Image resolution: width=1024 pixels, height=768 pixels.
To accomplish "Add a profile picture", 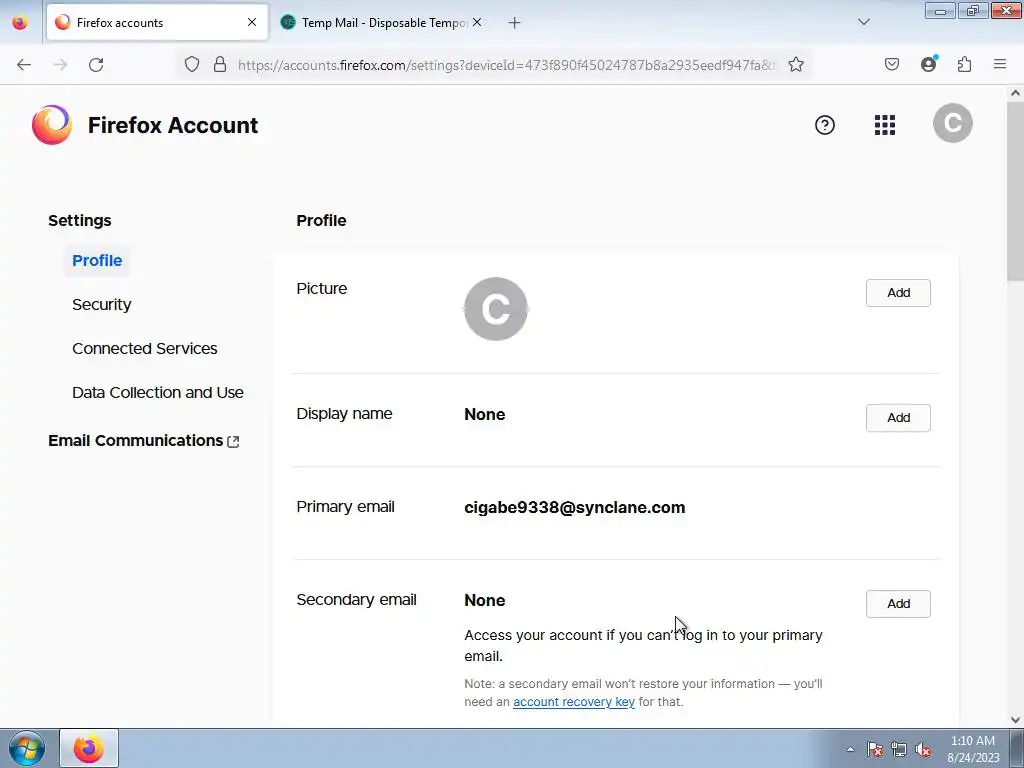I will (x=898, y=293).
